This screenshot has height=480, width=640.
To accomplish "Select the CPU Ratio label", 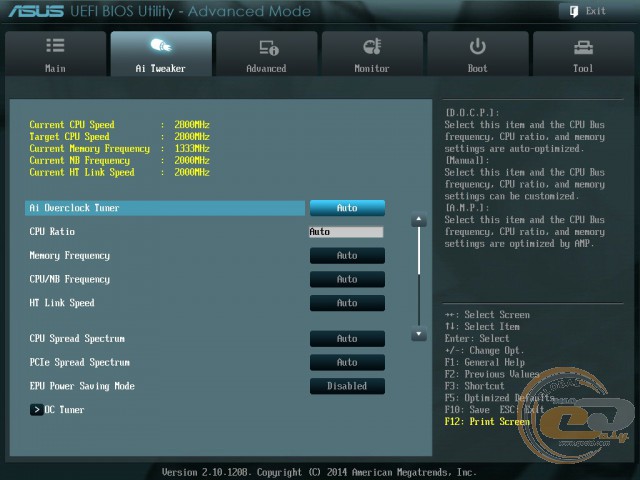I will point(52,231).
